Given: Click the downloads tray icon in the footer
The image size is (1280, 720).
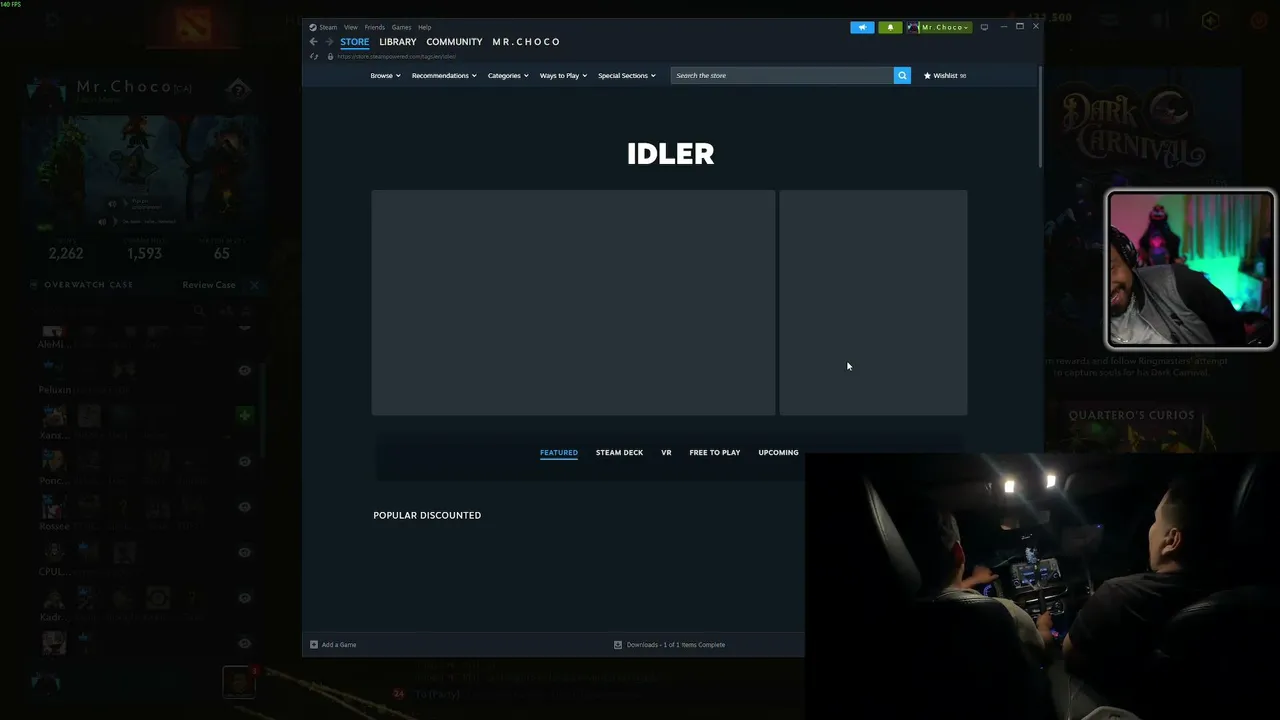Looking at the screenshot, I should point(618,645).
